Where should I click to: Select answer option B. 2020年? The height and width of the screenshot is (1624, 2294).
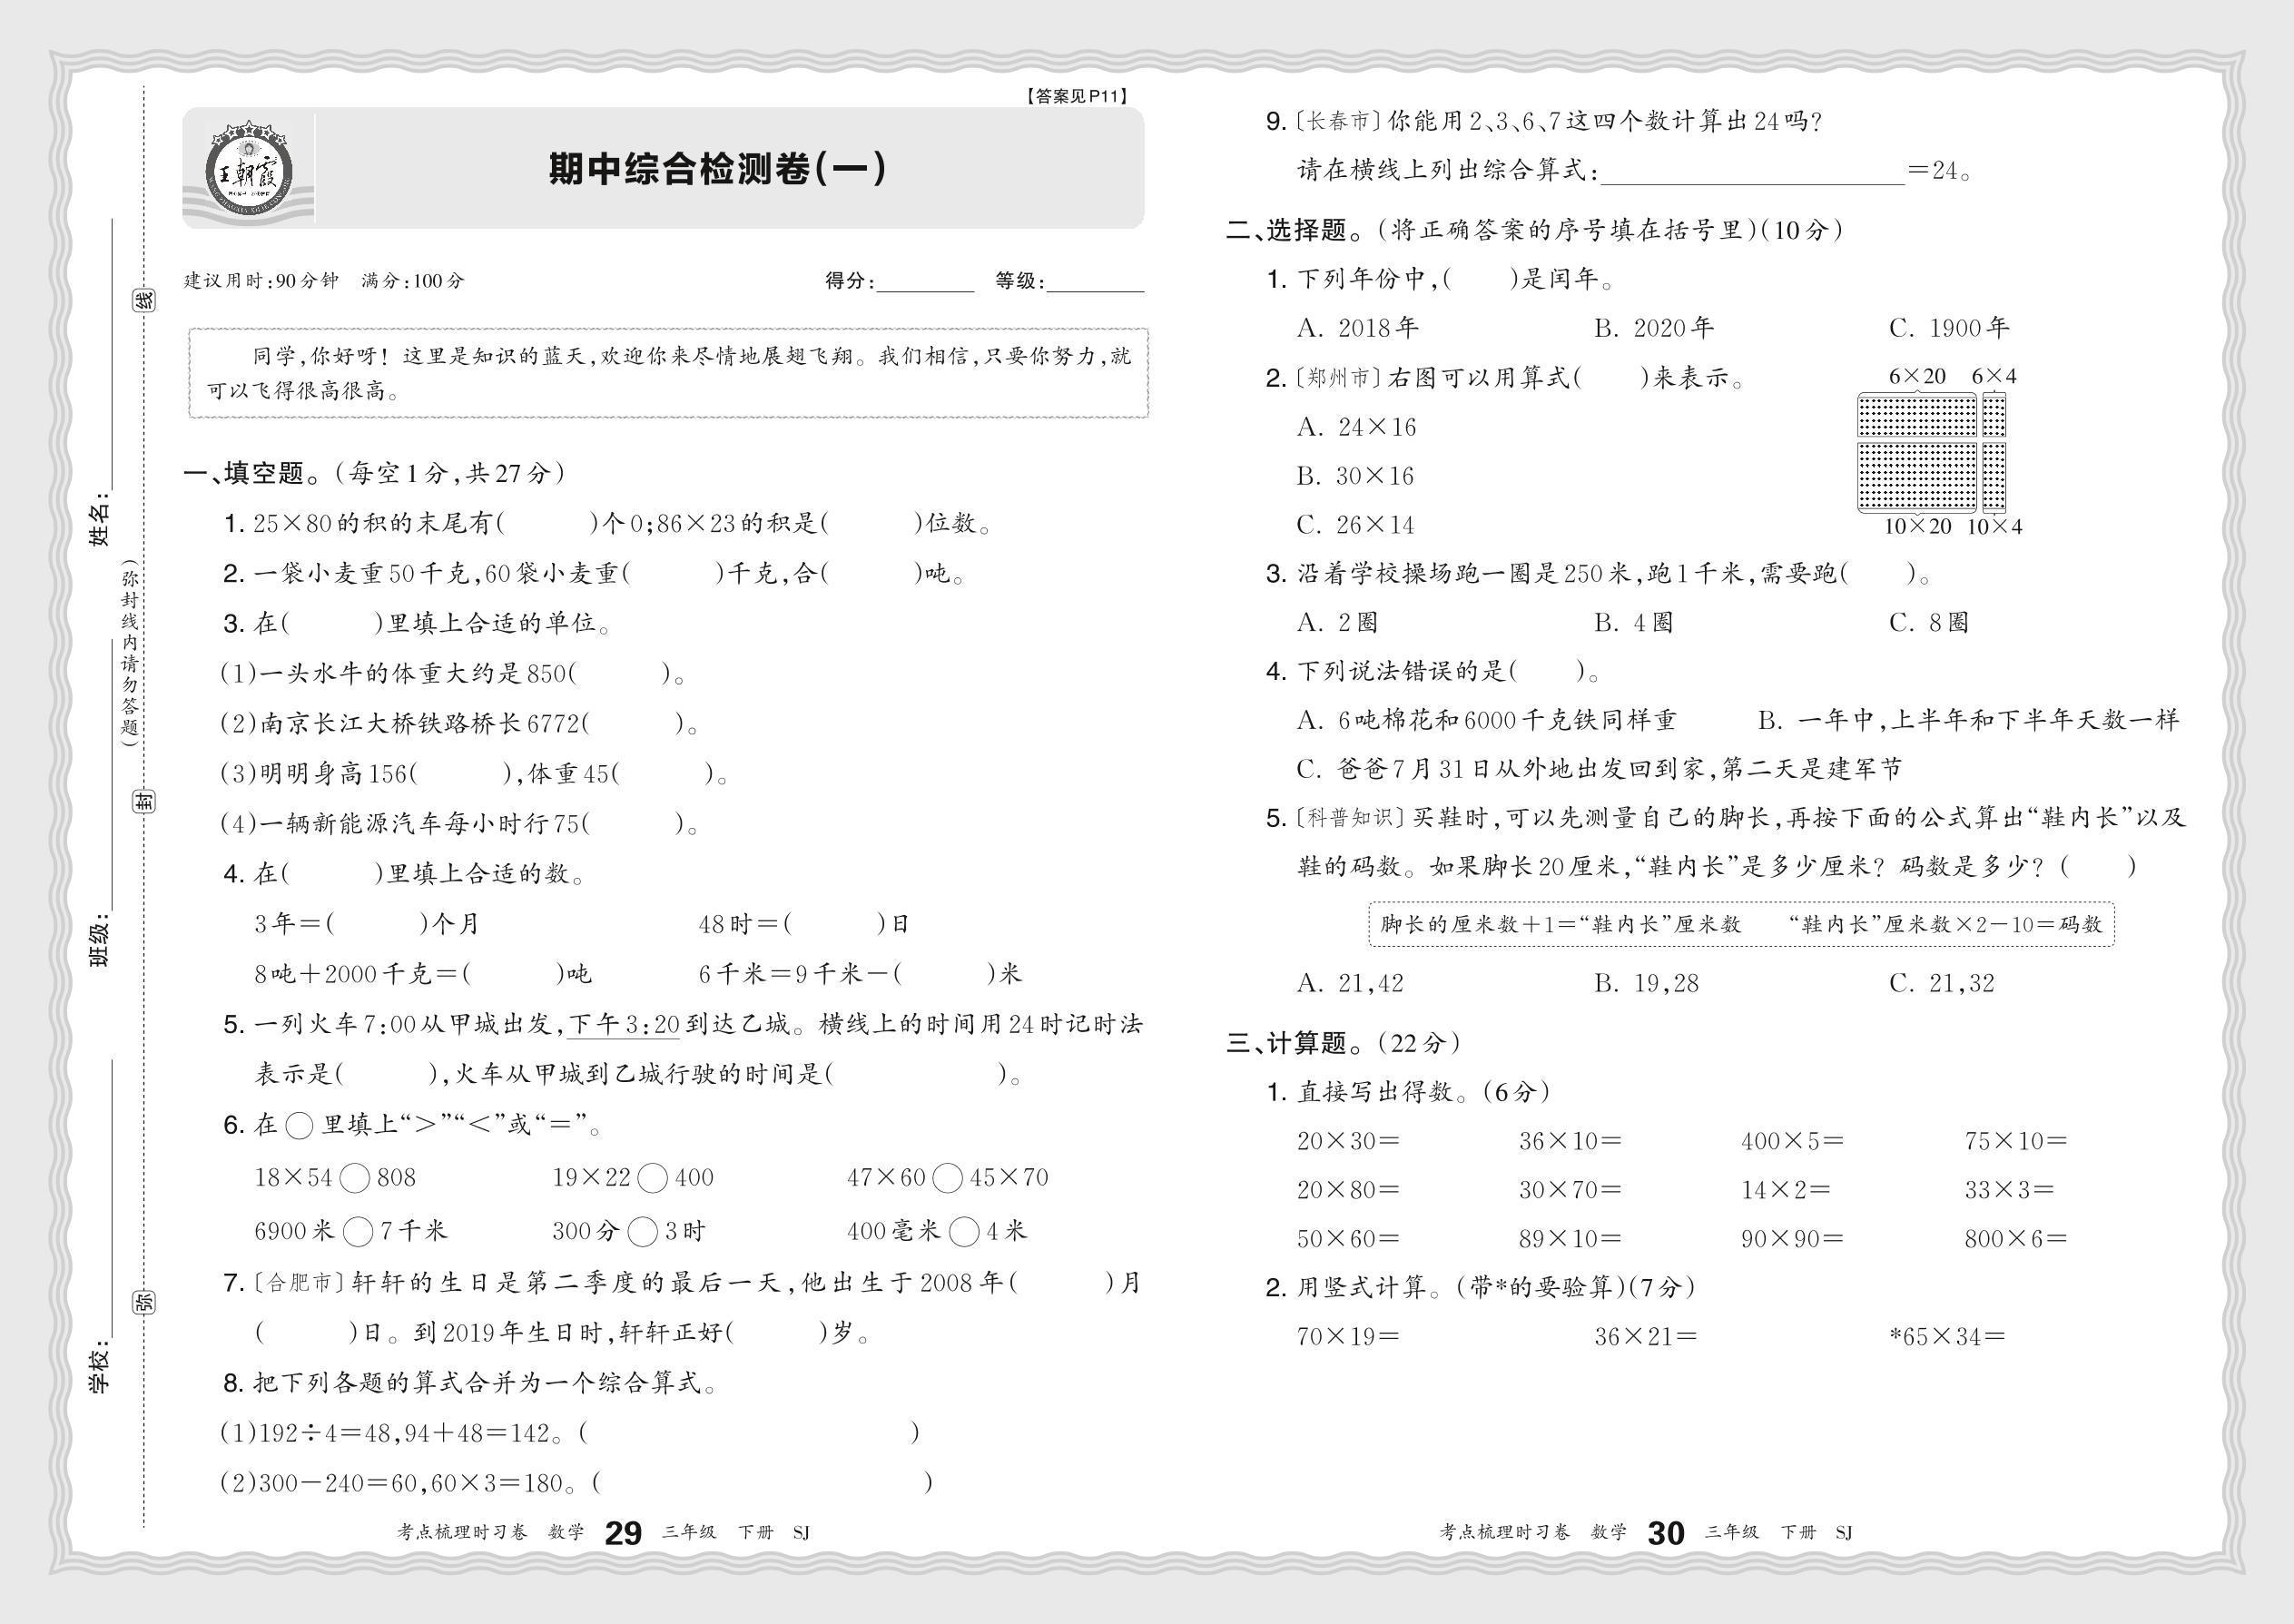click(x=1653, y=328)
